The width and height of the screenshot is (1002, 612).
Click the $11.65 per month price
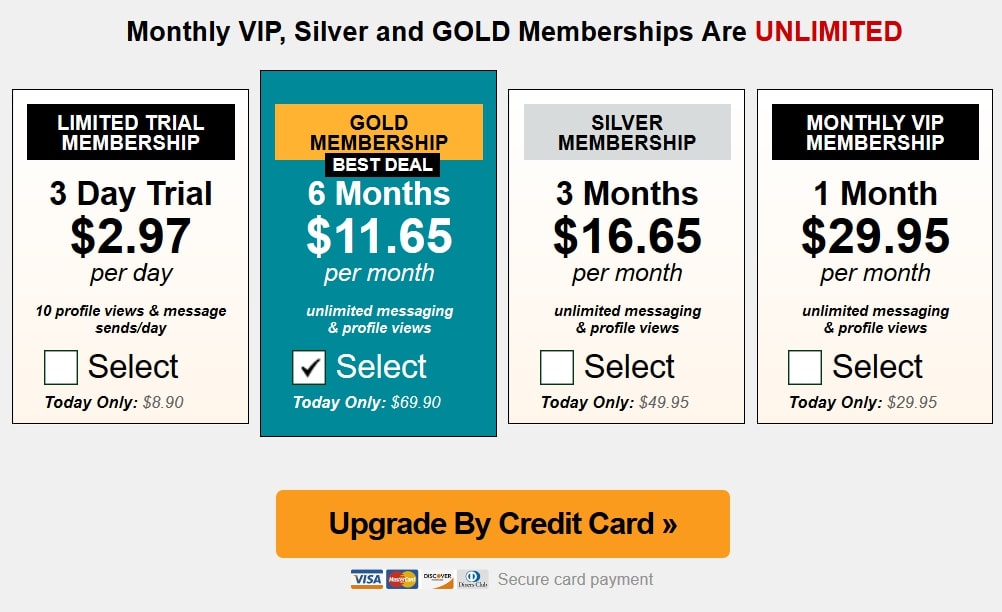click(x=379, y=238)
